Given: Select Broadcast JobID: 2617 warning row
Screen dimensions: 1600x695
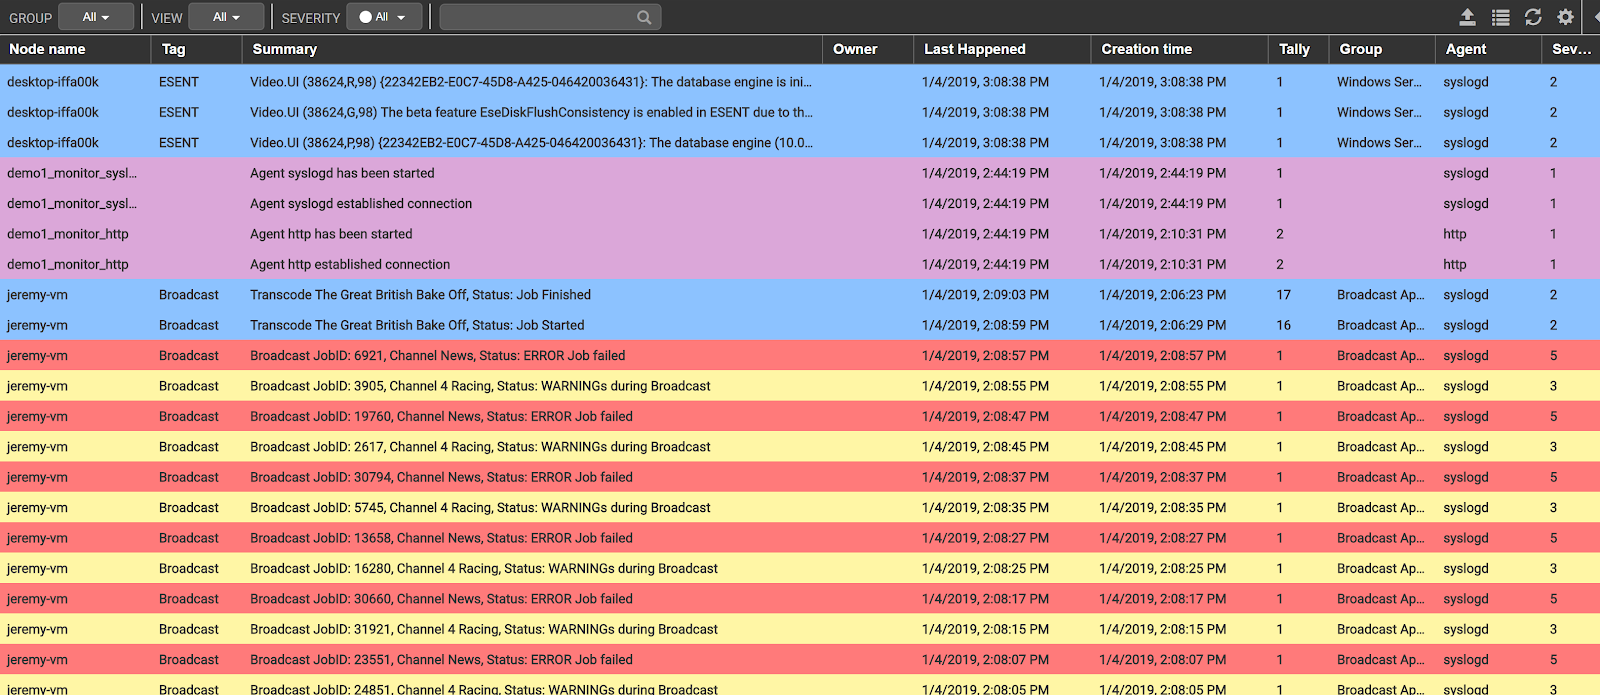Looking at the screenshot, I should tap(800, 447).
